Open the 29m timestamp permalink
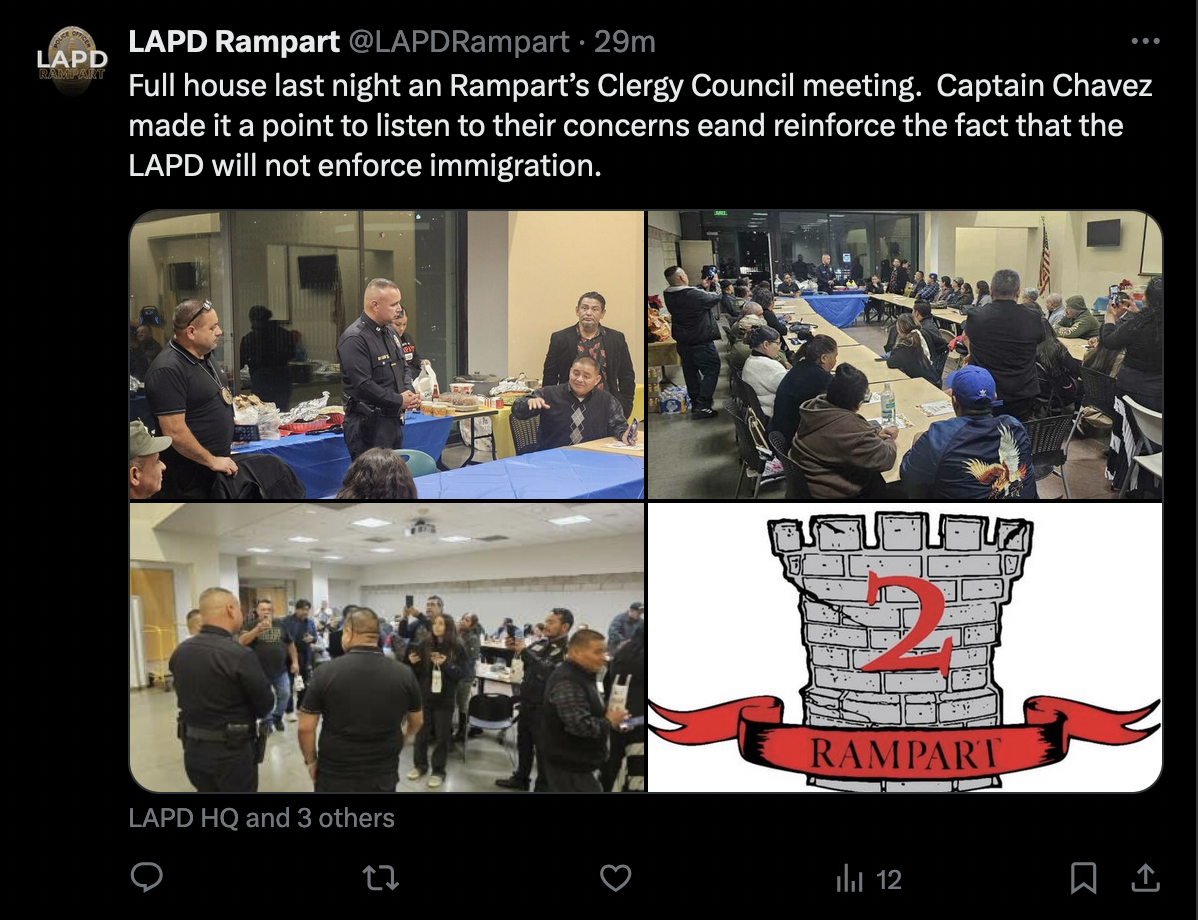The width and height of the screenshot is (1198, 920). 625,41
